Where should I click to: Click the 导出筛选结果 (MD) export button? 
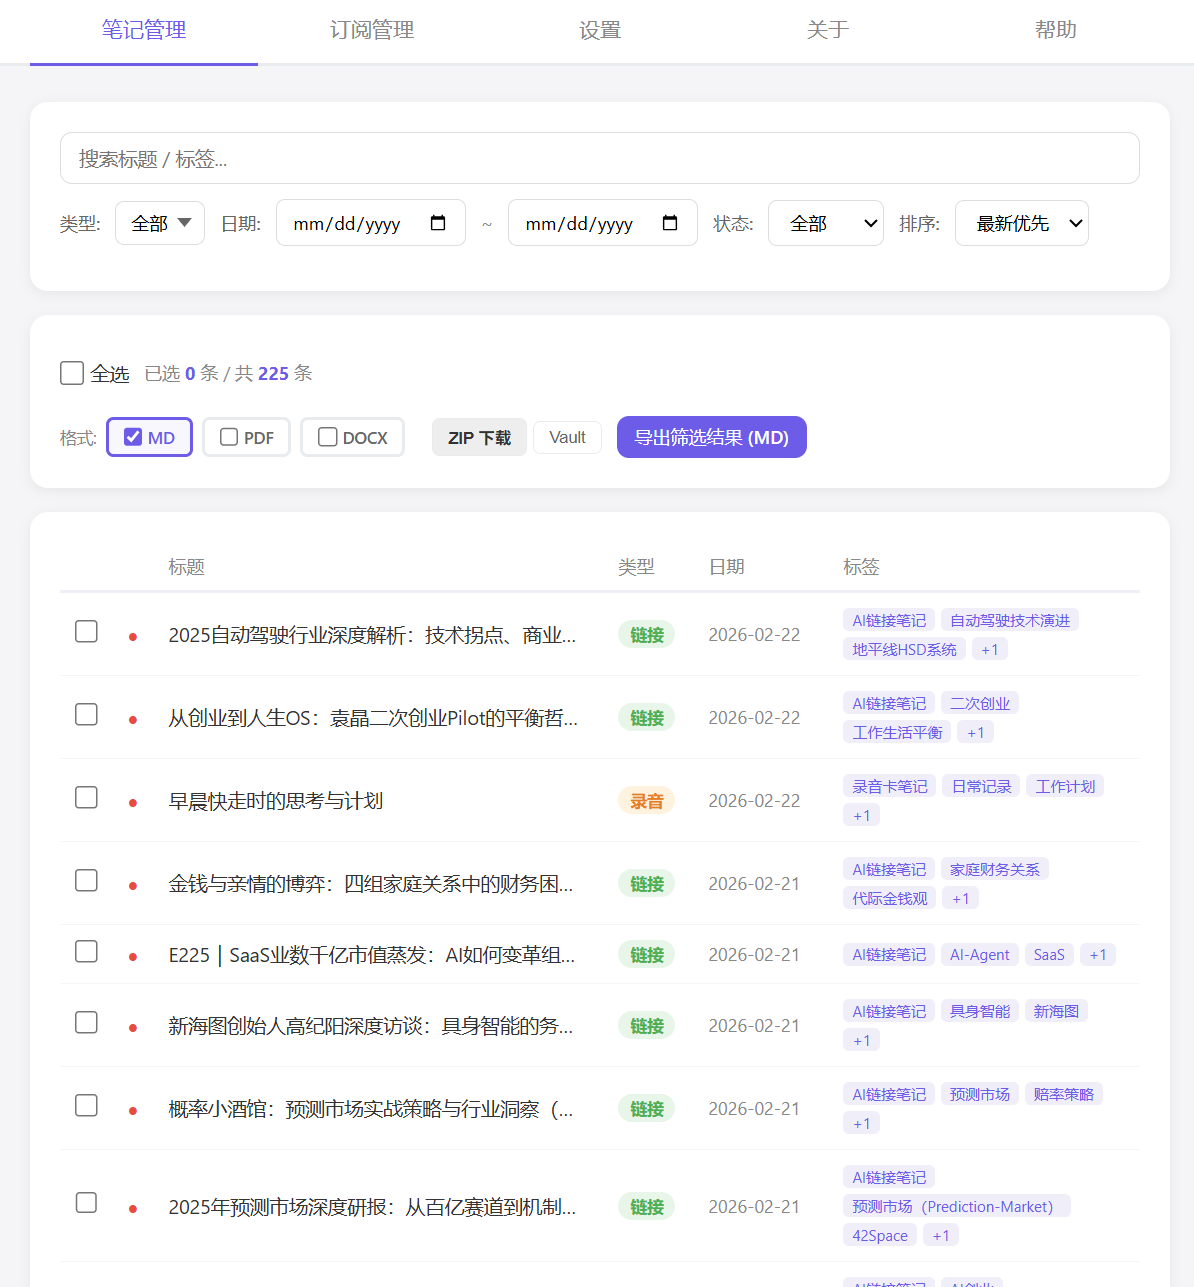711,437
